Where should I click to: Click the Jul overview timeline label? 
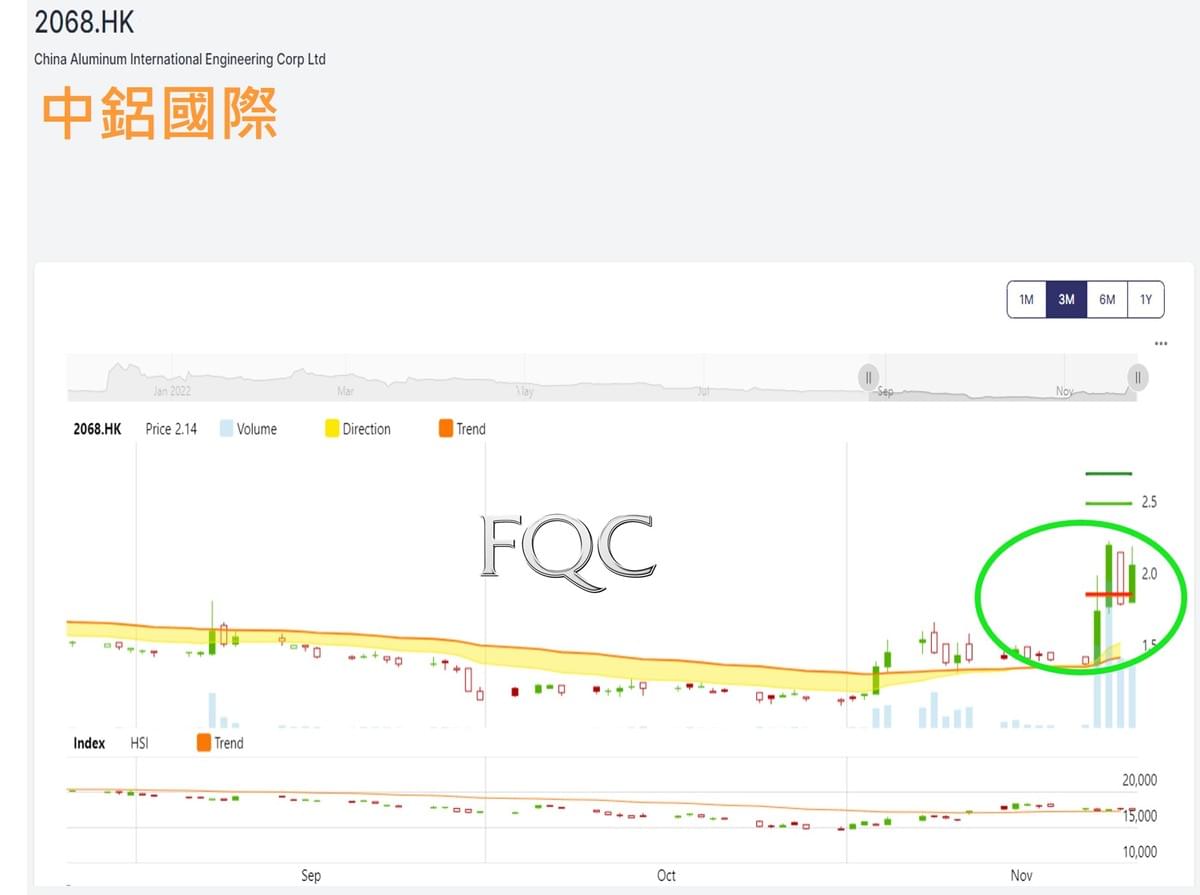pyautogui.click(x=704, y=391)
